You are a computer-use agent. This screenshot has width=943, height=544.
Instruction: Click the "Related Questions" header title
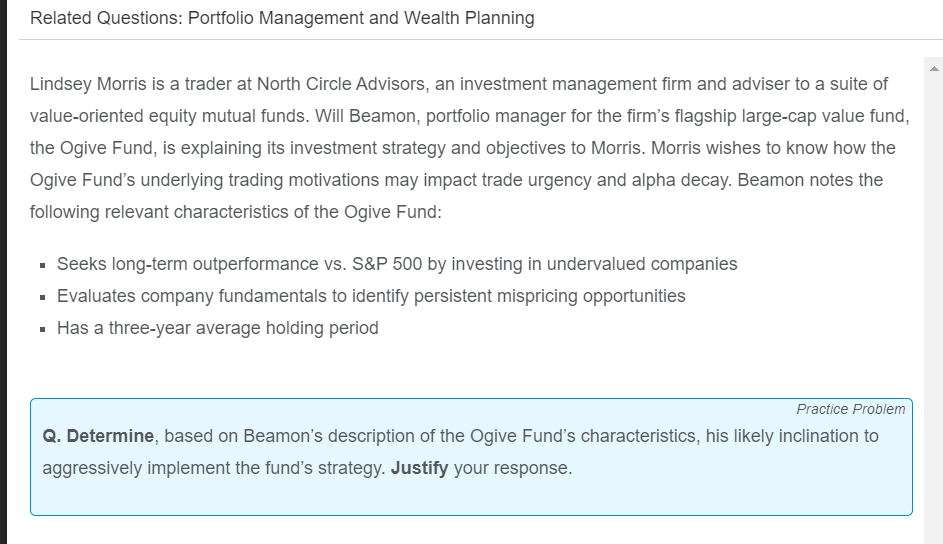[x=282, y=18]
